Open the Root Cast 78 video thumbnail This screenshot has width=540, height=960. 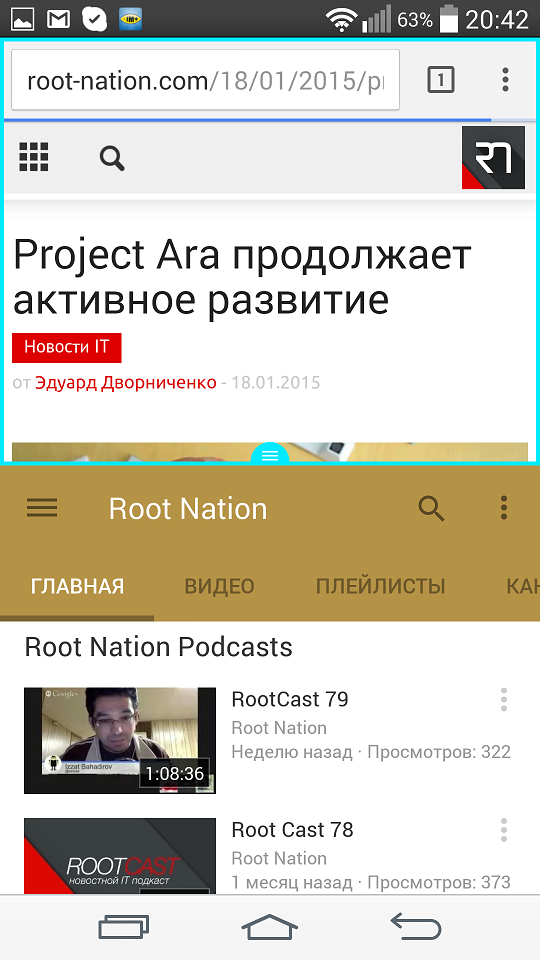click(120, 856)
